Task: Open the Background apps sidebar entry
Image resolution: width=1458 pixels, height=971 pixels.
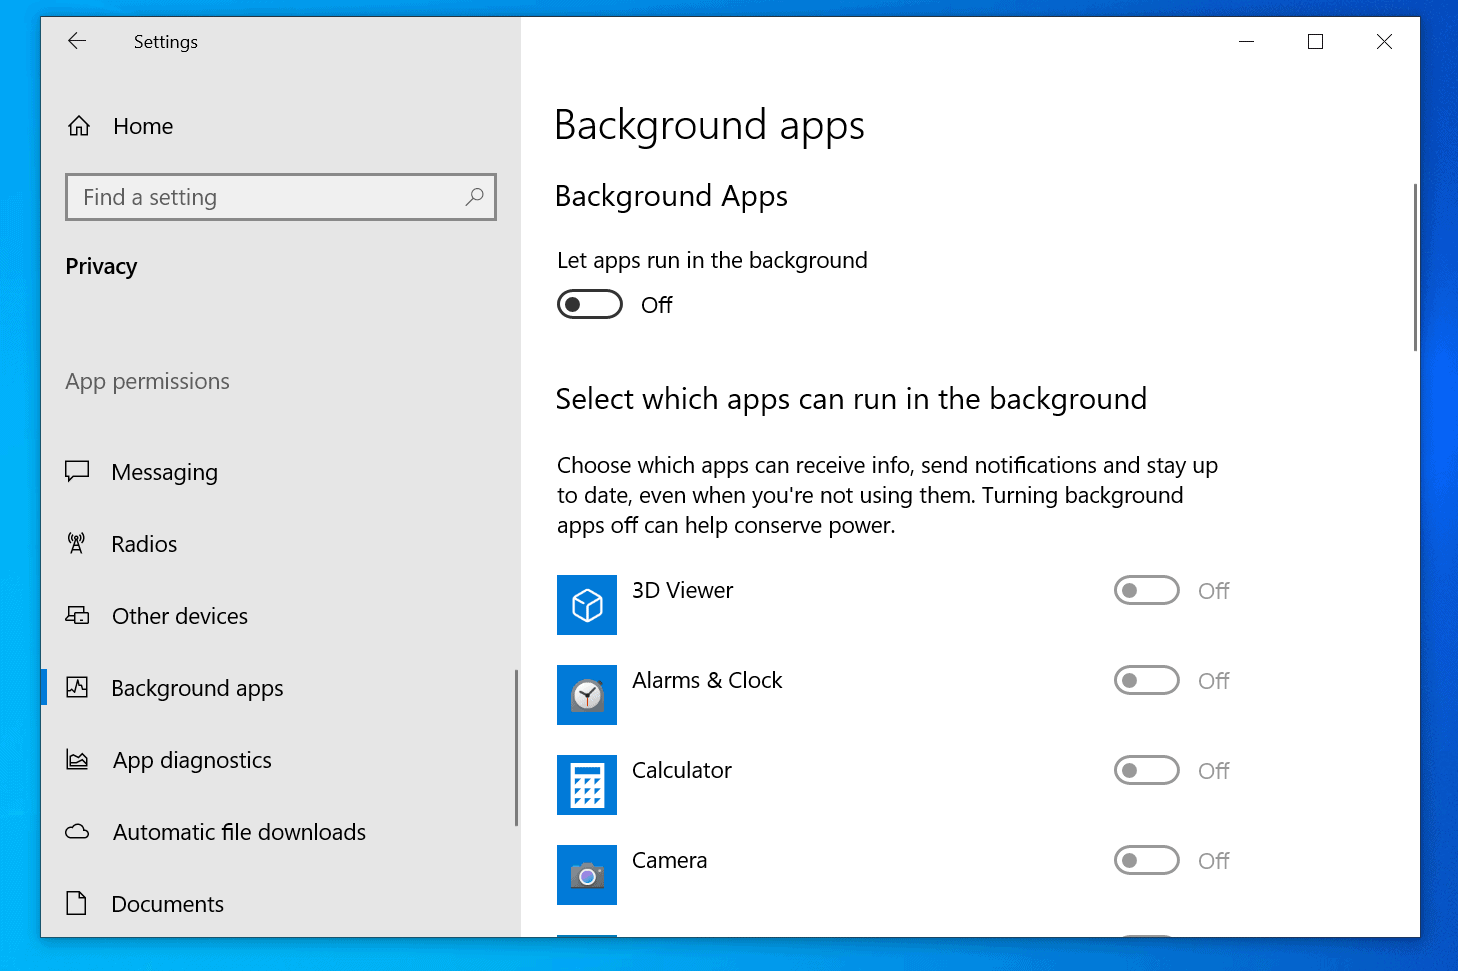Action: [x=196, y=687]
